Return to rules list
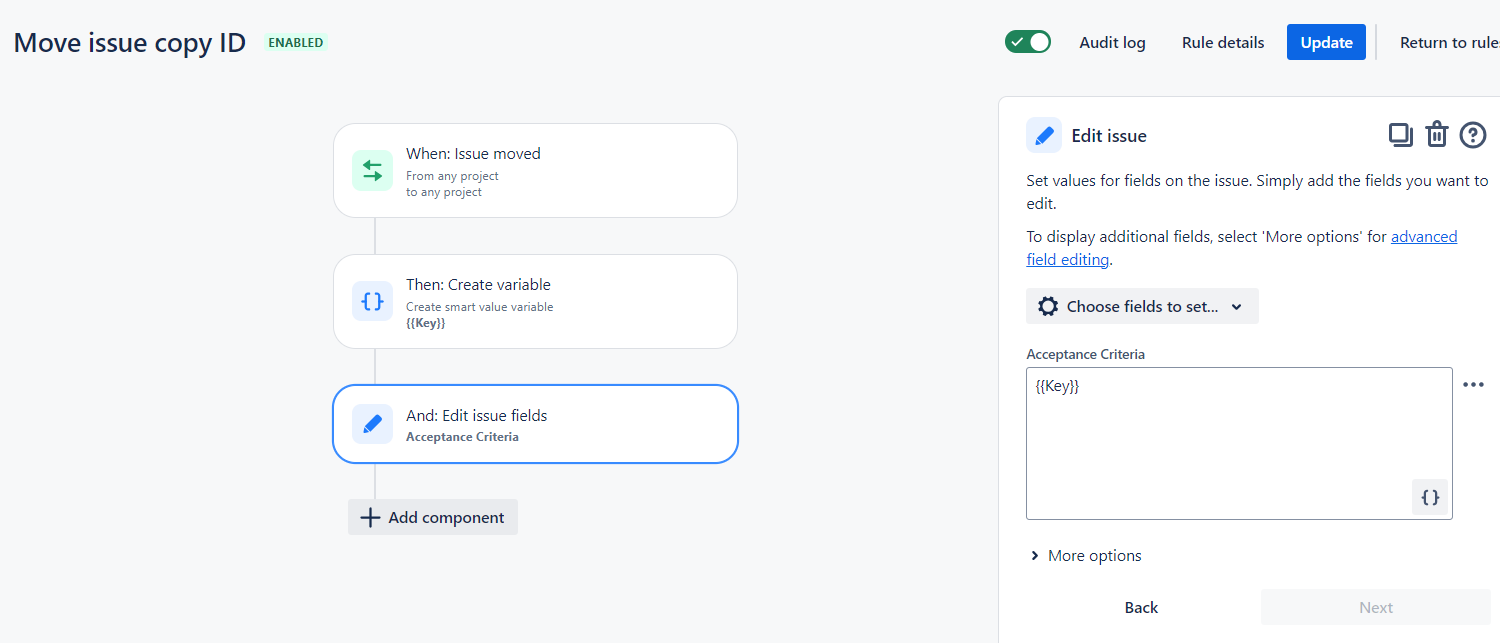Viewport: 1500px width, 643px height. tap(1449, 42)
